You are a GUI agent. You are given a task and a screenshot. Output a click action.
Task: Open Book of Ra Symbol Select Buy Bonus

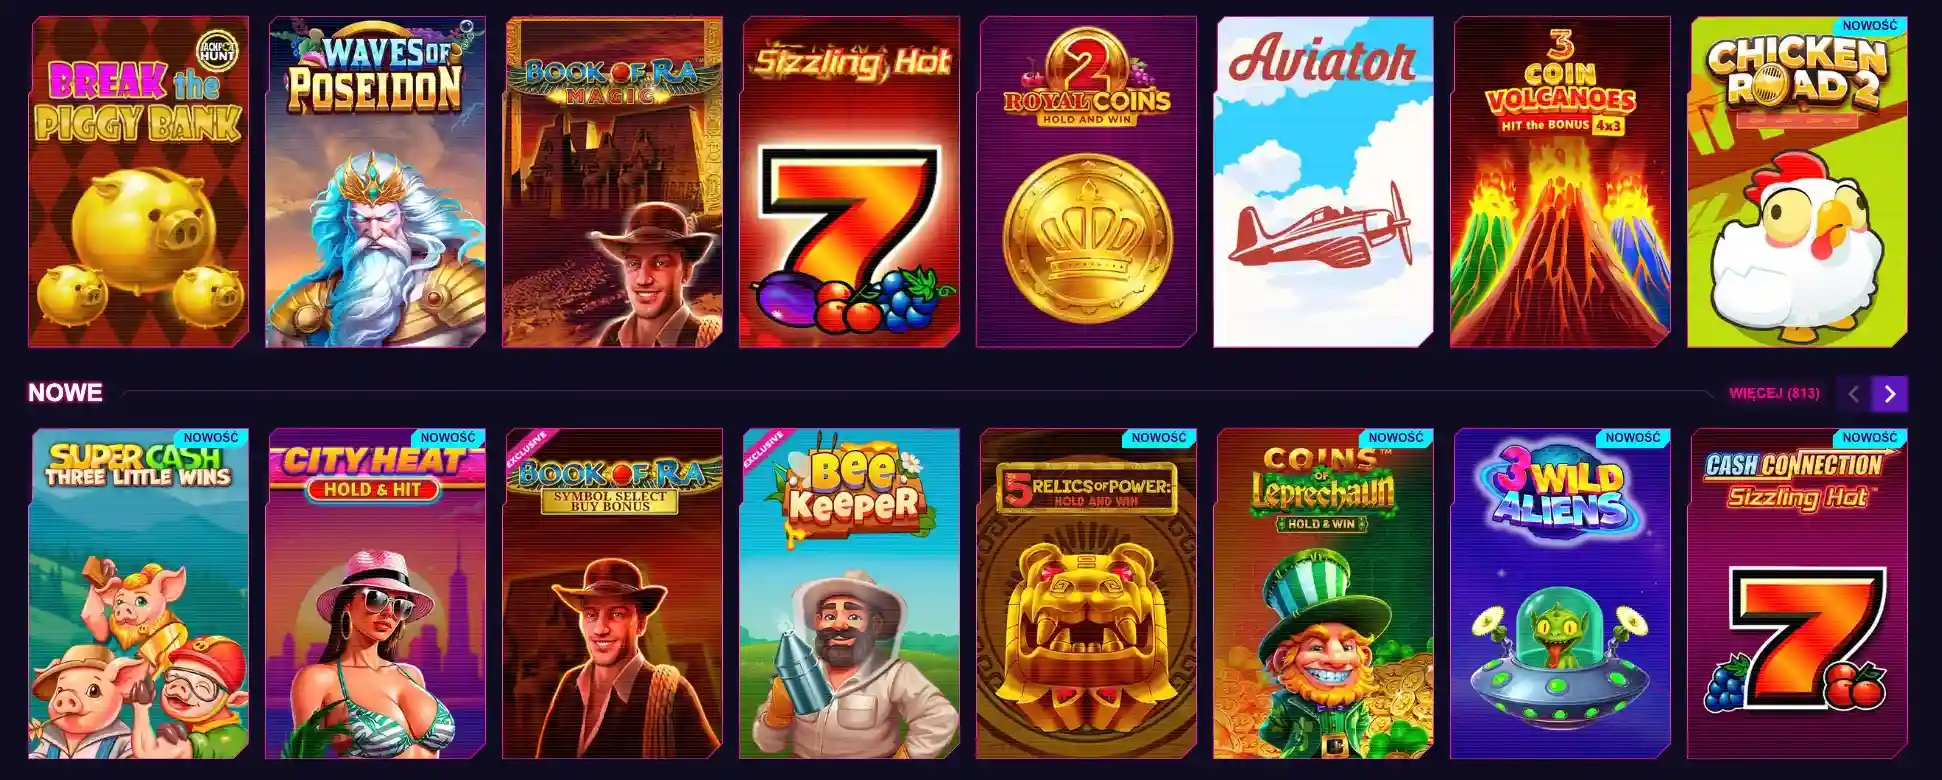(x=613, y=594)
